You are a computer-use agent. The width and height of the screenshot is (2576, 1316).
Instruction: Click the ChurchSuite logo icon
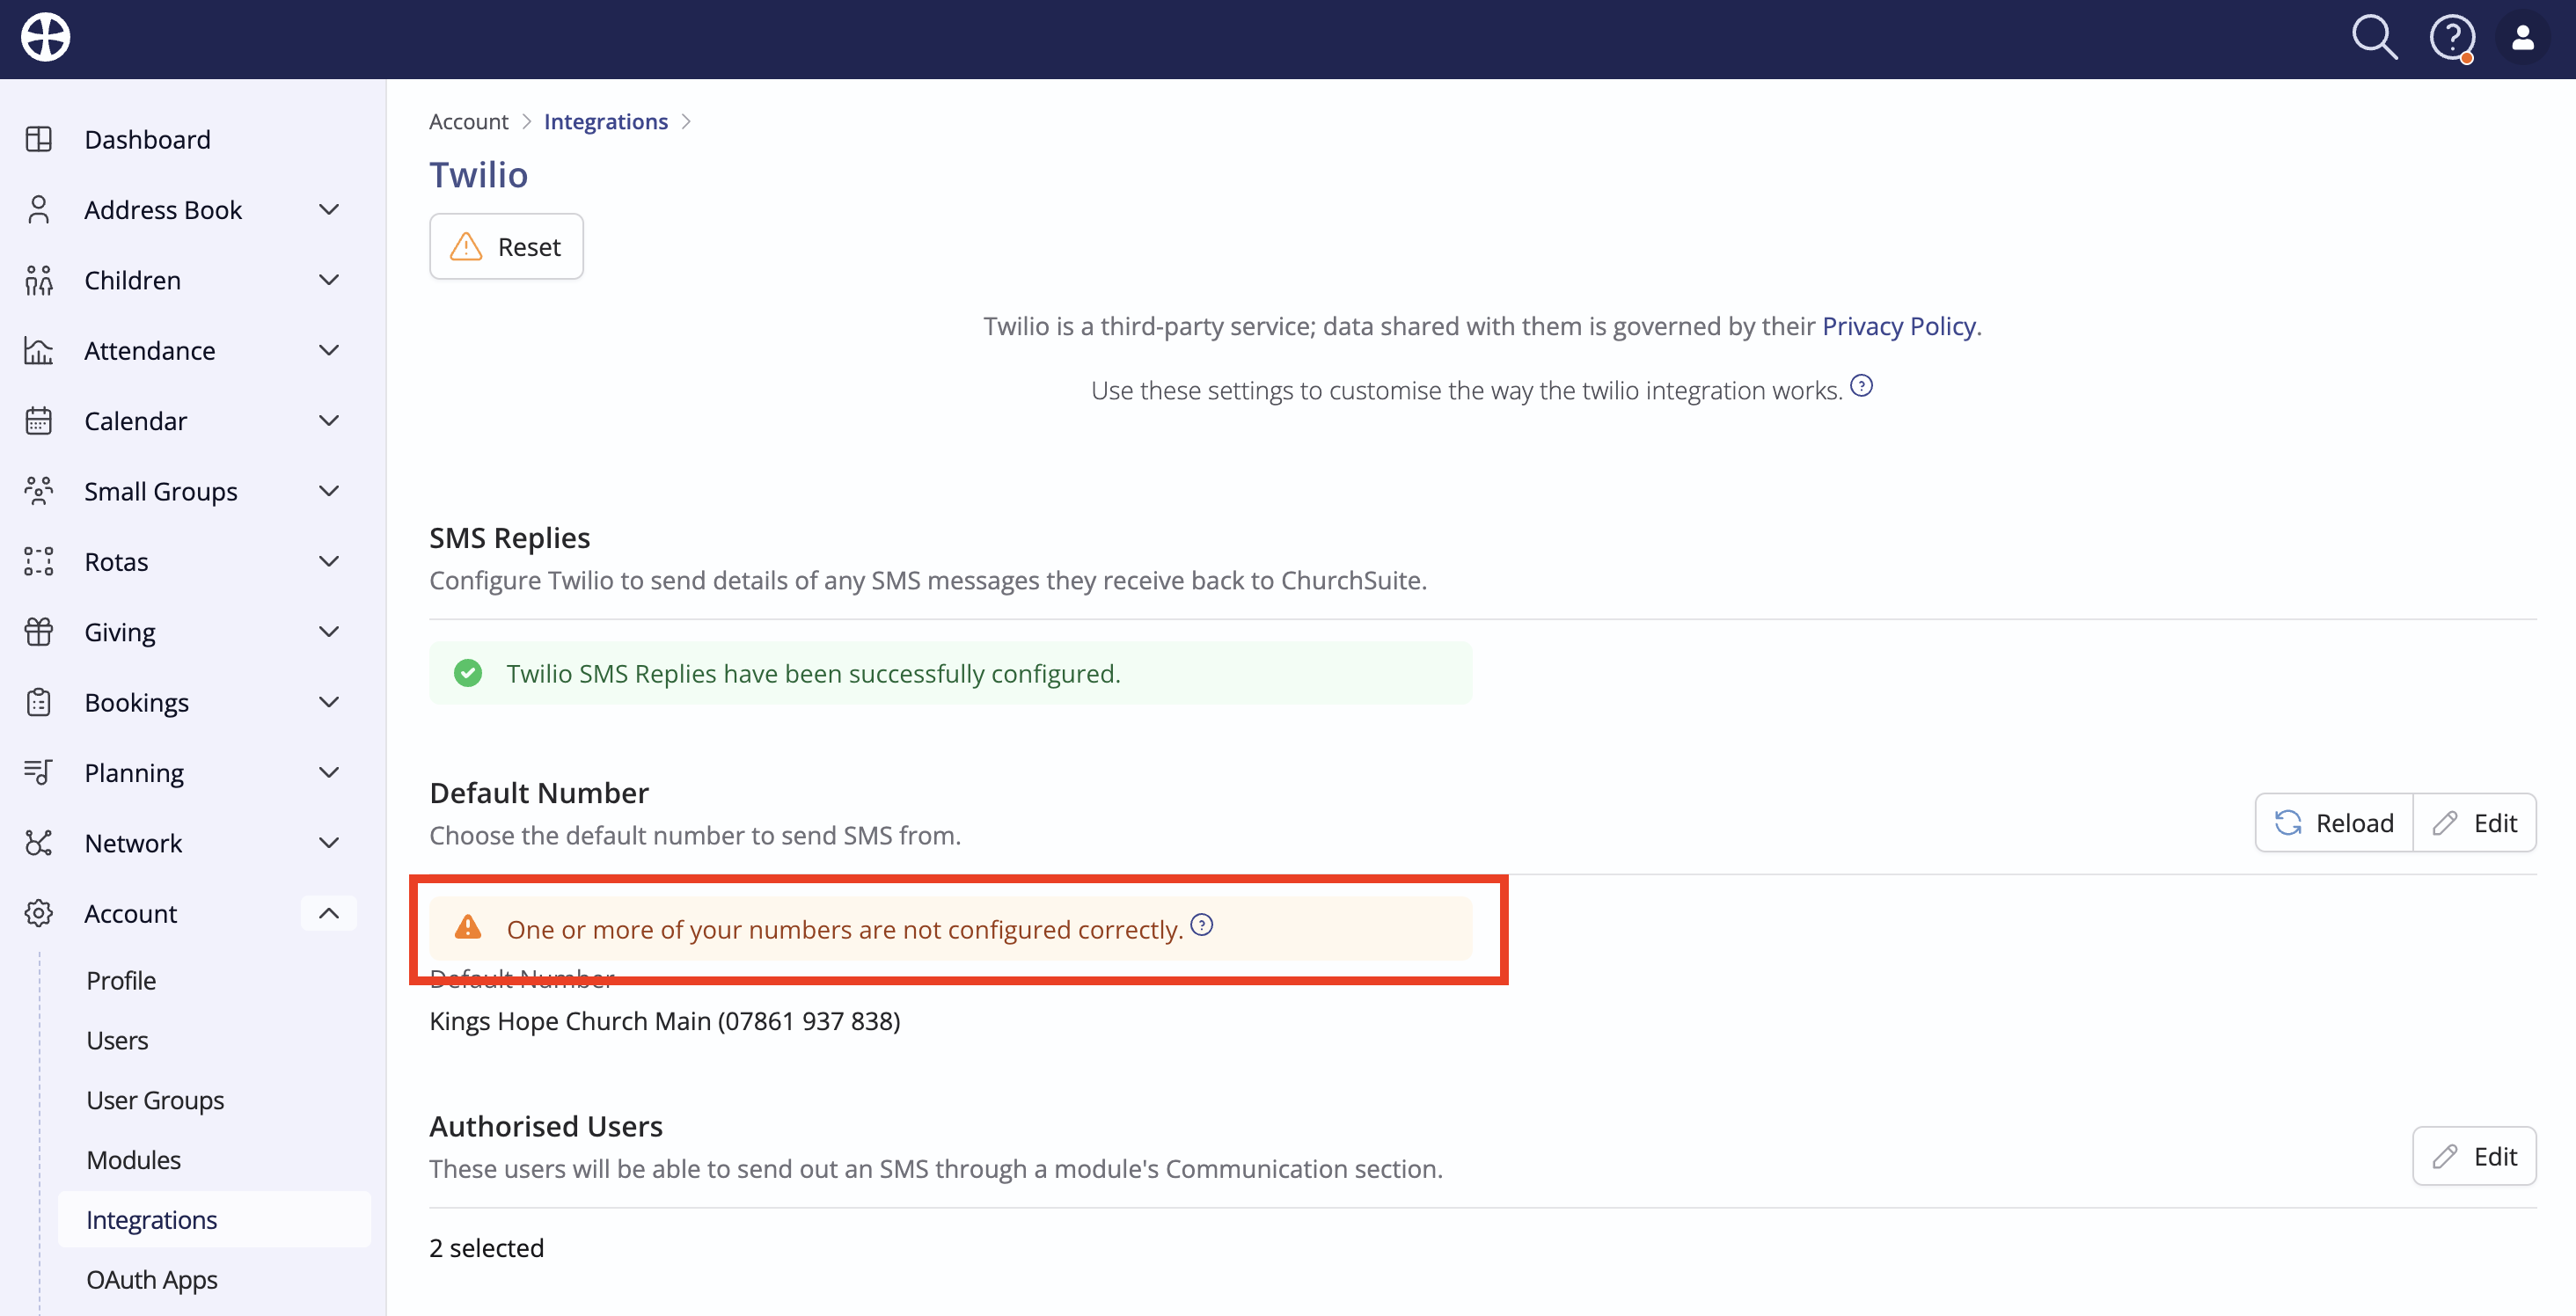pyautogui.click(x=46, y=38)
